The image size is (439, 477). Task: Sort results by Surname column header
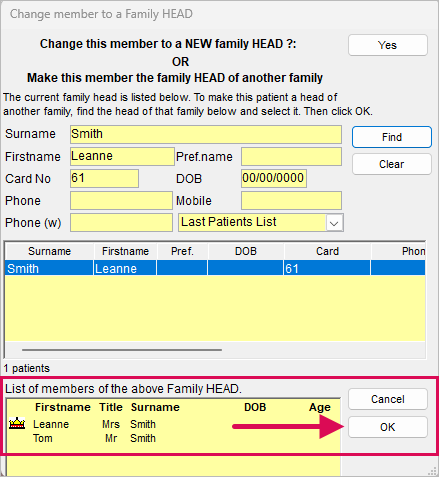pos(49,251)
